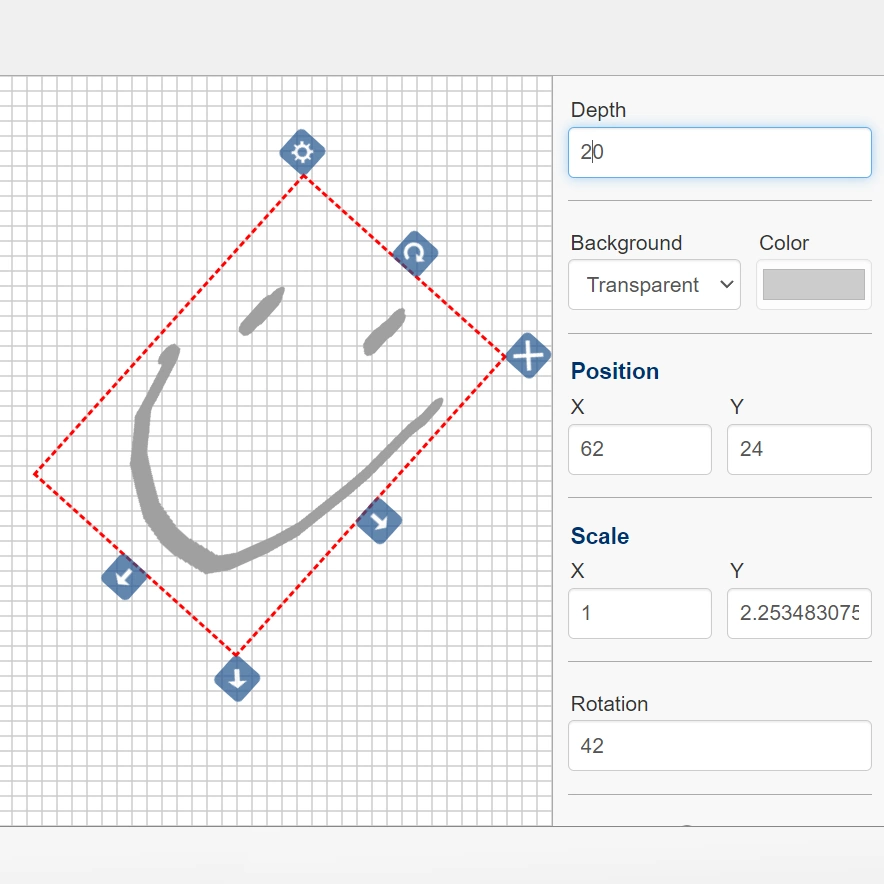This screenshot has width=884, height=884.
Task: Click the smiley's left eye stroke
Action: click(x=262, y=310)
